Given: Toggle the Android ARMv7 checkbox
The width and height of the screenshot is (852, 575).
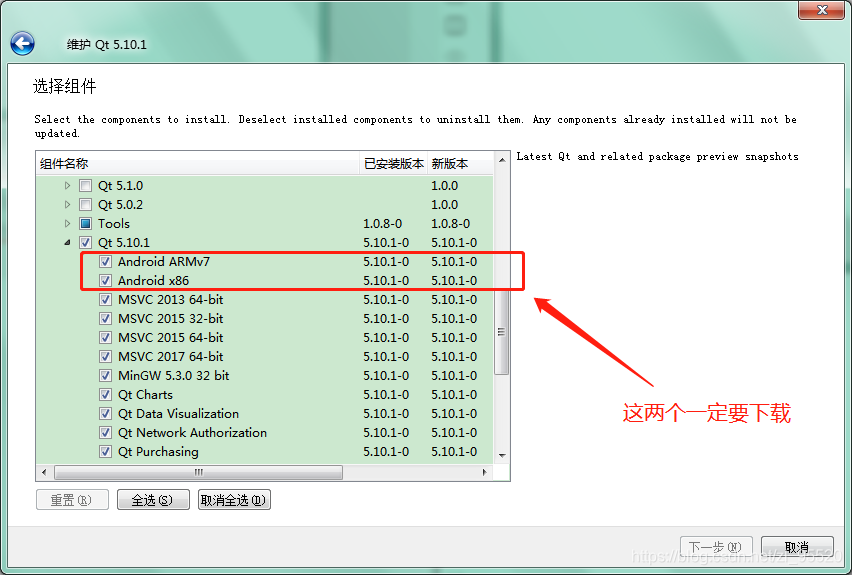Looking at the screenshot, I should [x=105, y=262].
